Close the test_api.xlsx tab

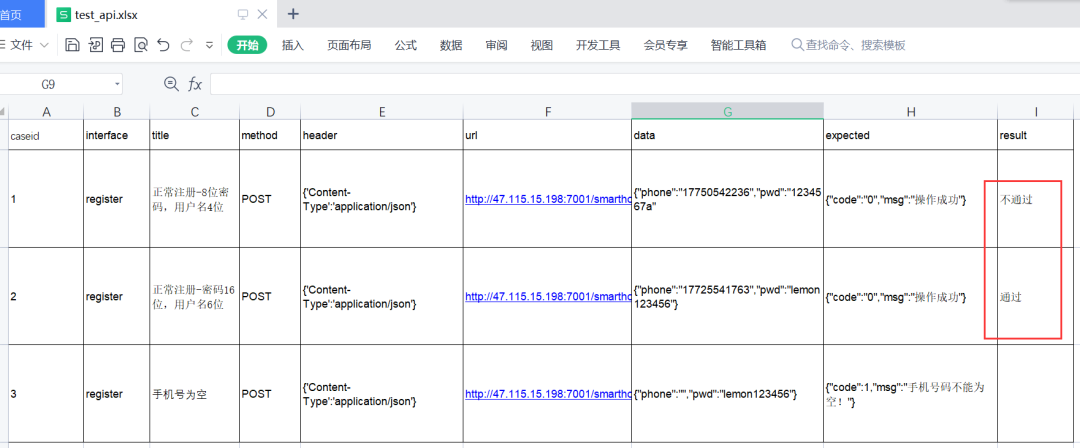[x=262, y=14]
